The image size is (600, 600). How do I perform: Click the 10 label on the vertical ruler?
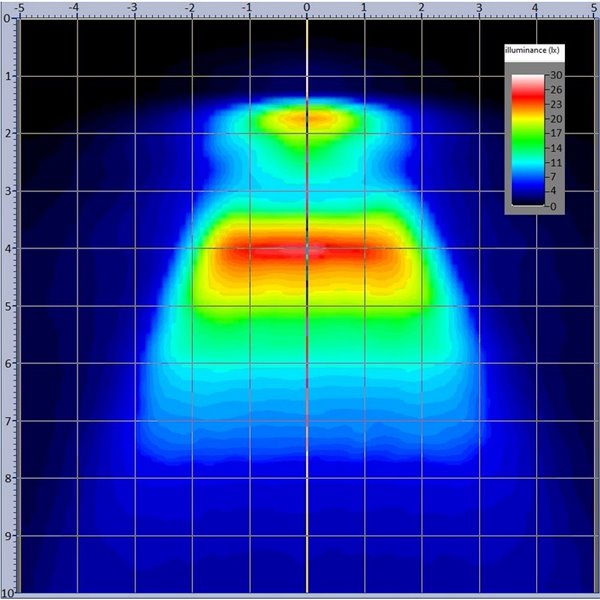coord(7,592)
